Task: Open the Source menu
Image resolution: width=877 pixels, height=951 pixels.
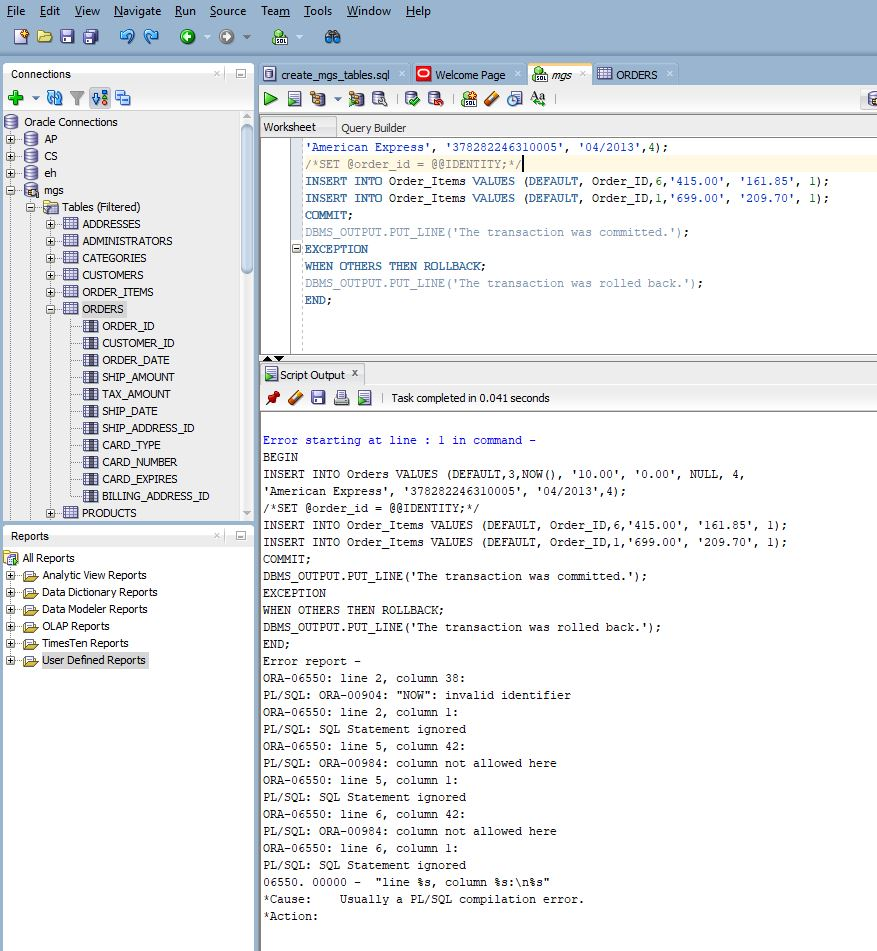Action: pyautogui.click(x=227, y=11)
